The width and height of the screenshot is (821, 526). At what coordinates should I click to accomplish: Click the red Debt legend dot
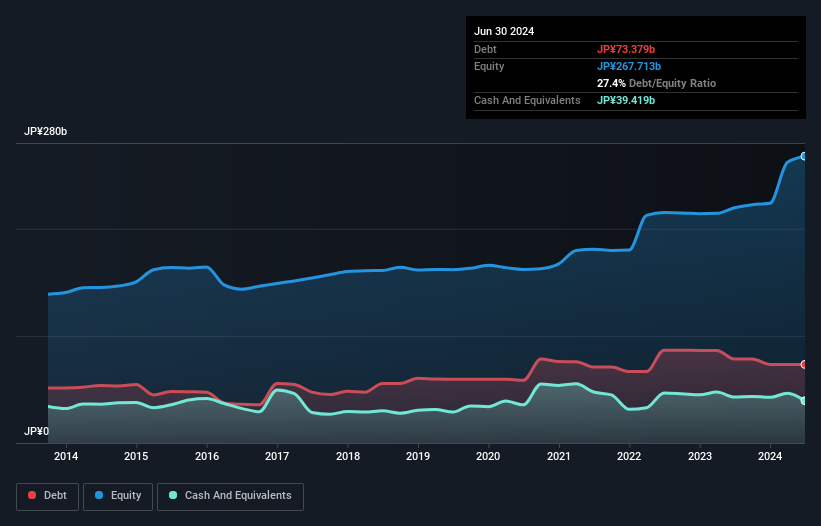click(32, 495)
